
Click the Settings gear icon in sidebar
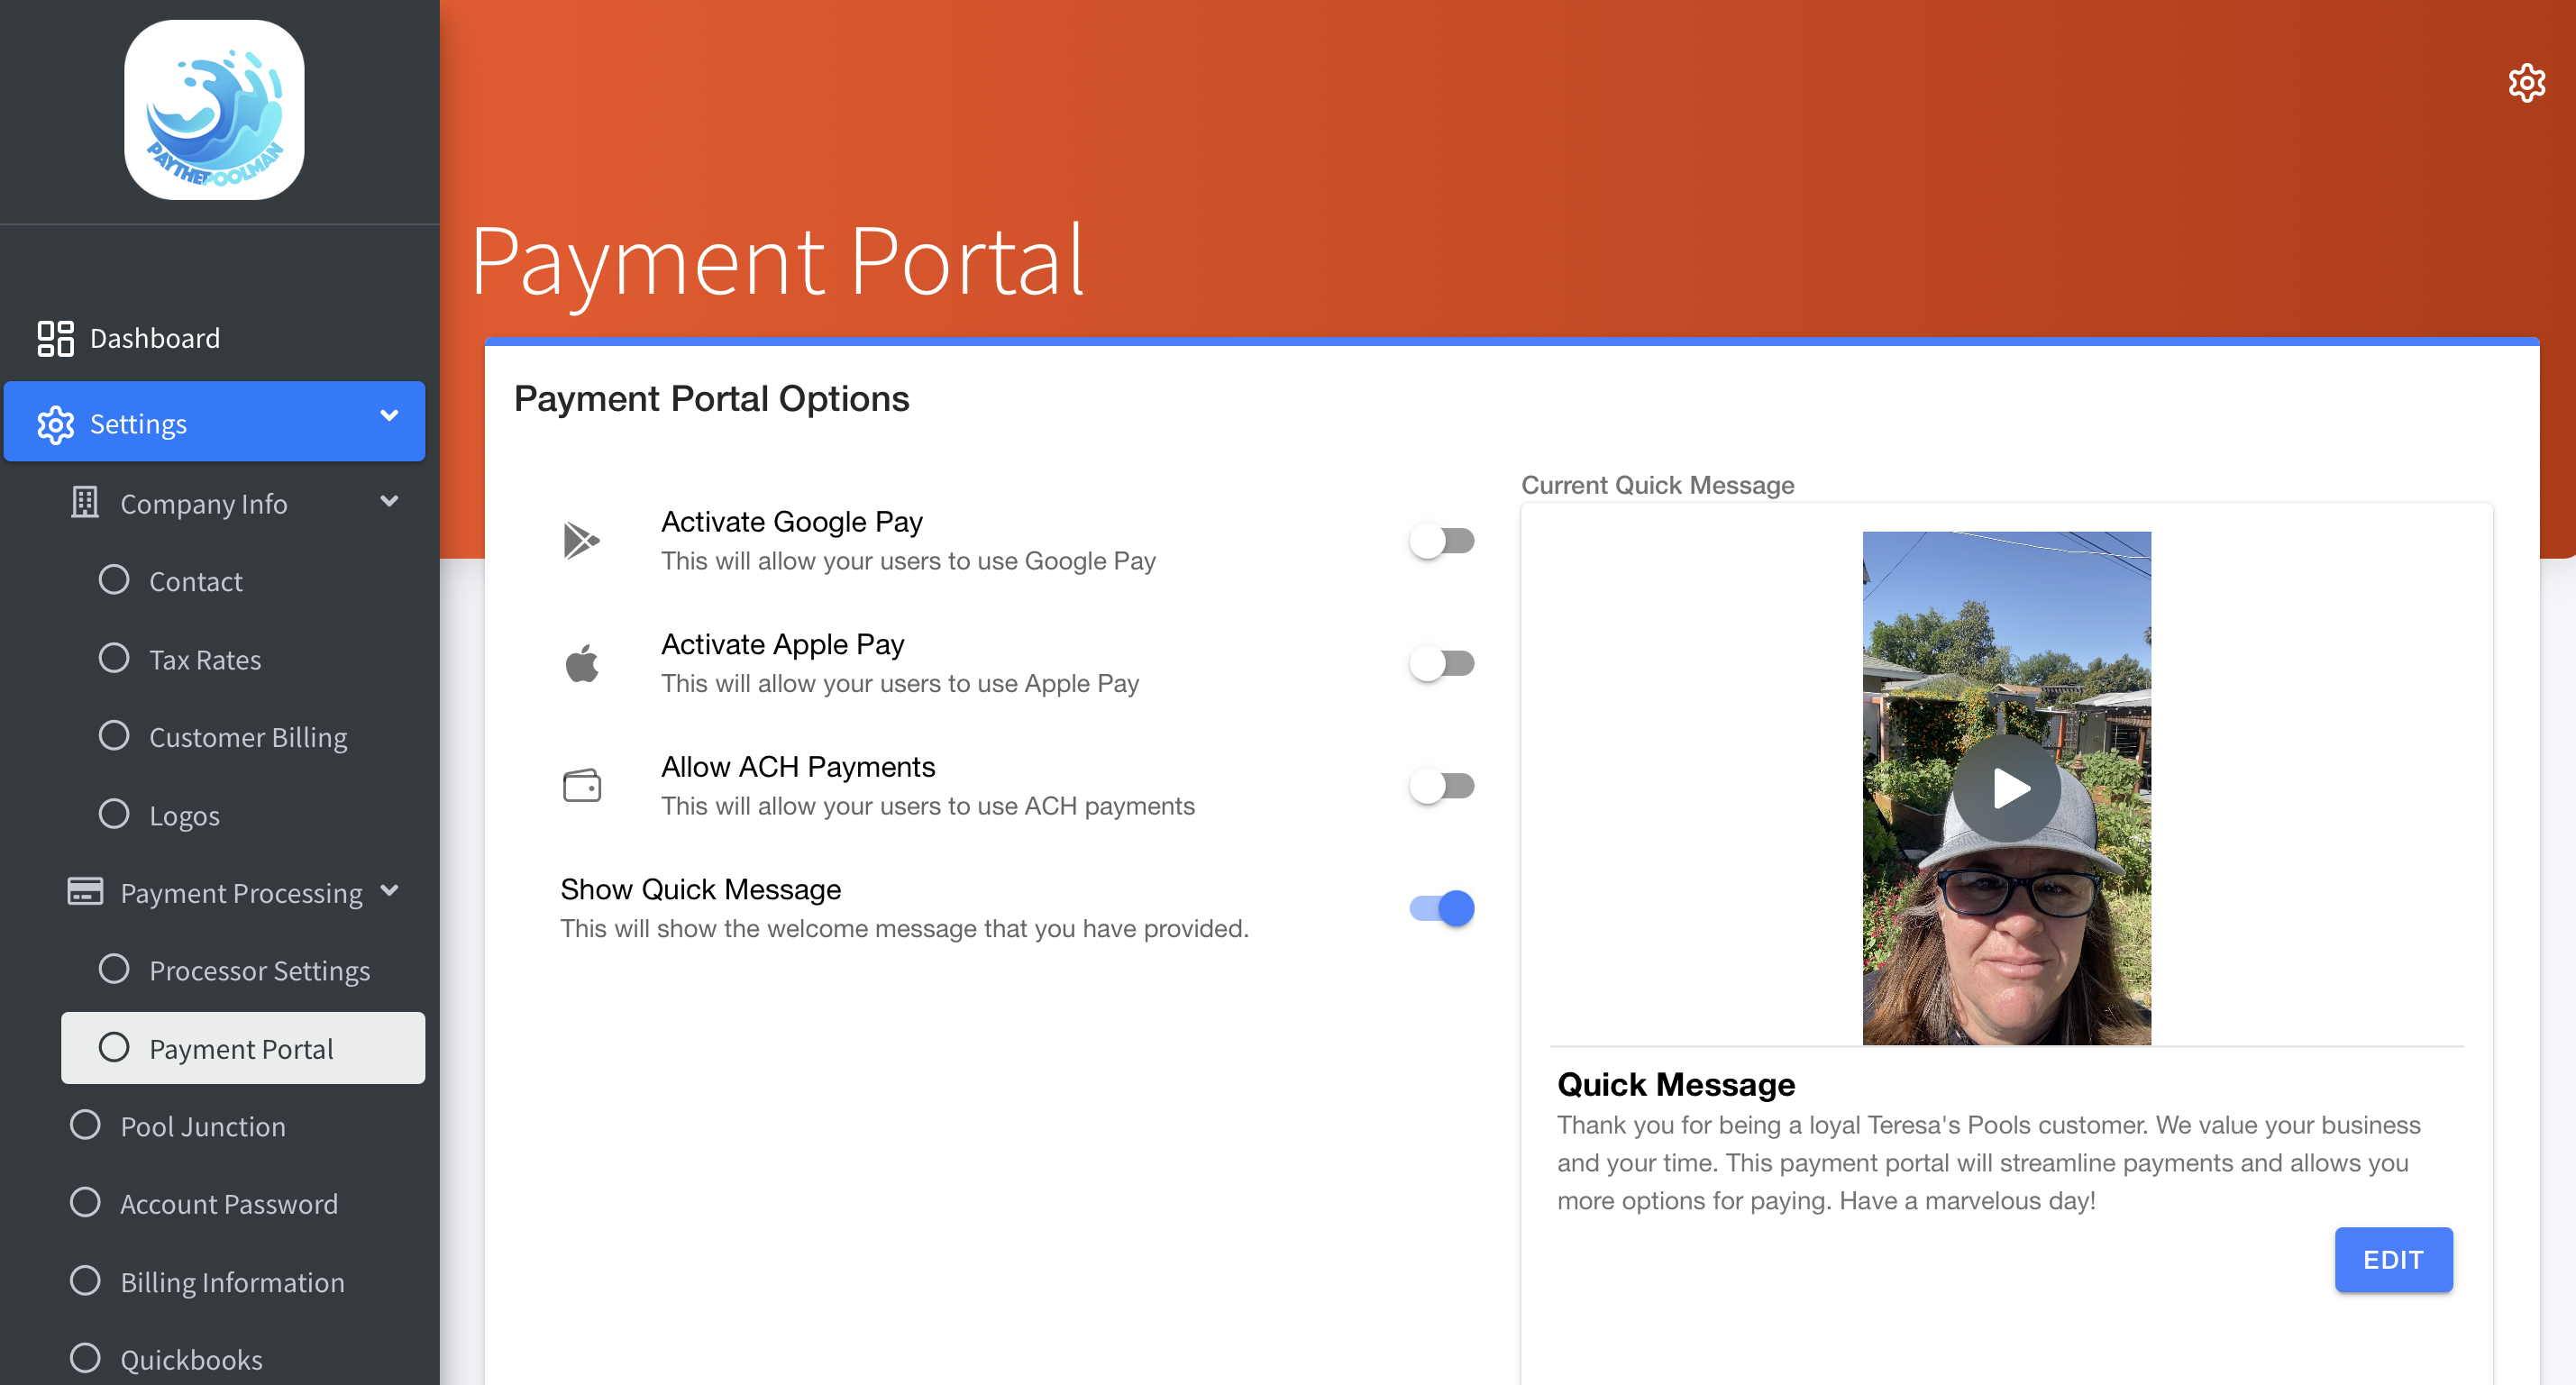coord(55,424)
